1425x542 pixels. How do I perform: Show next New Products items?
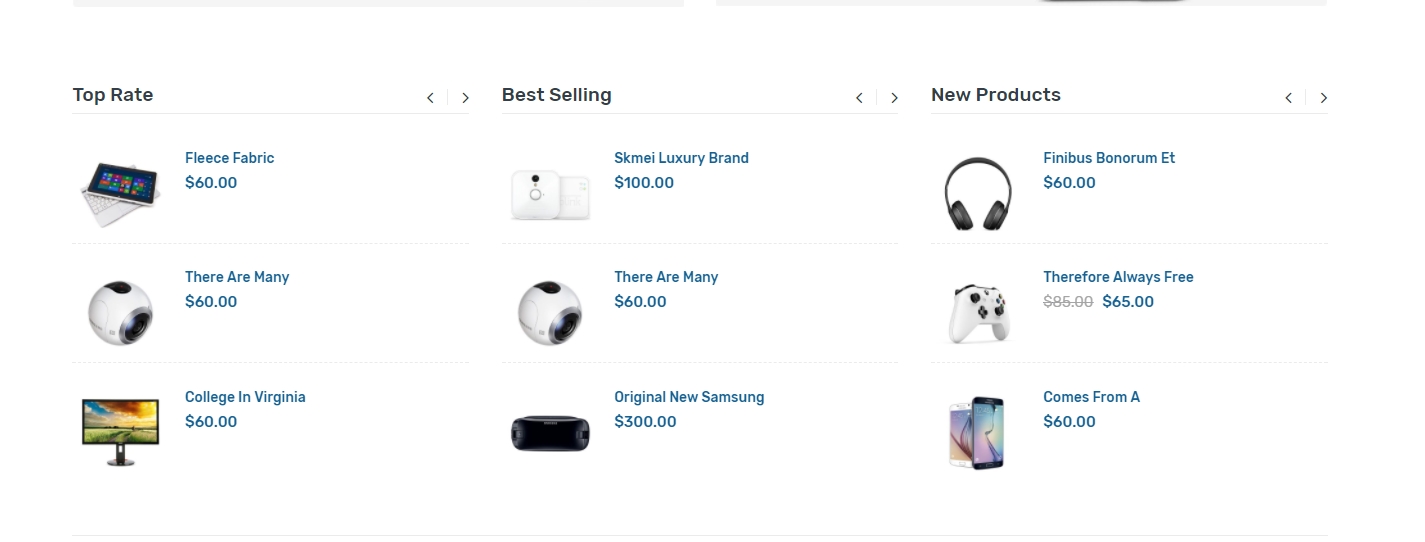coord(1323,98)
